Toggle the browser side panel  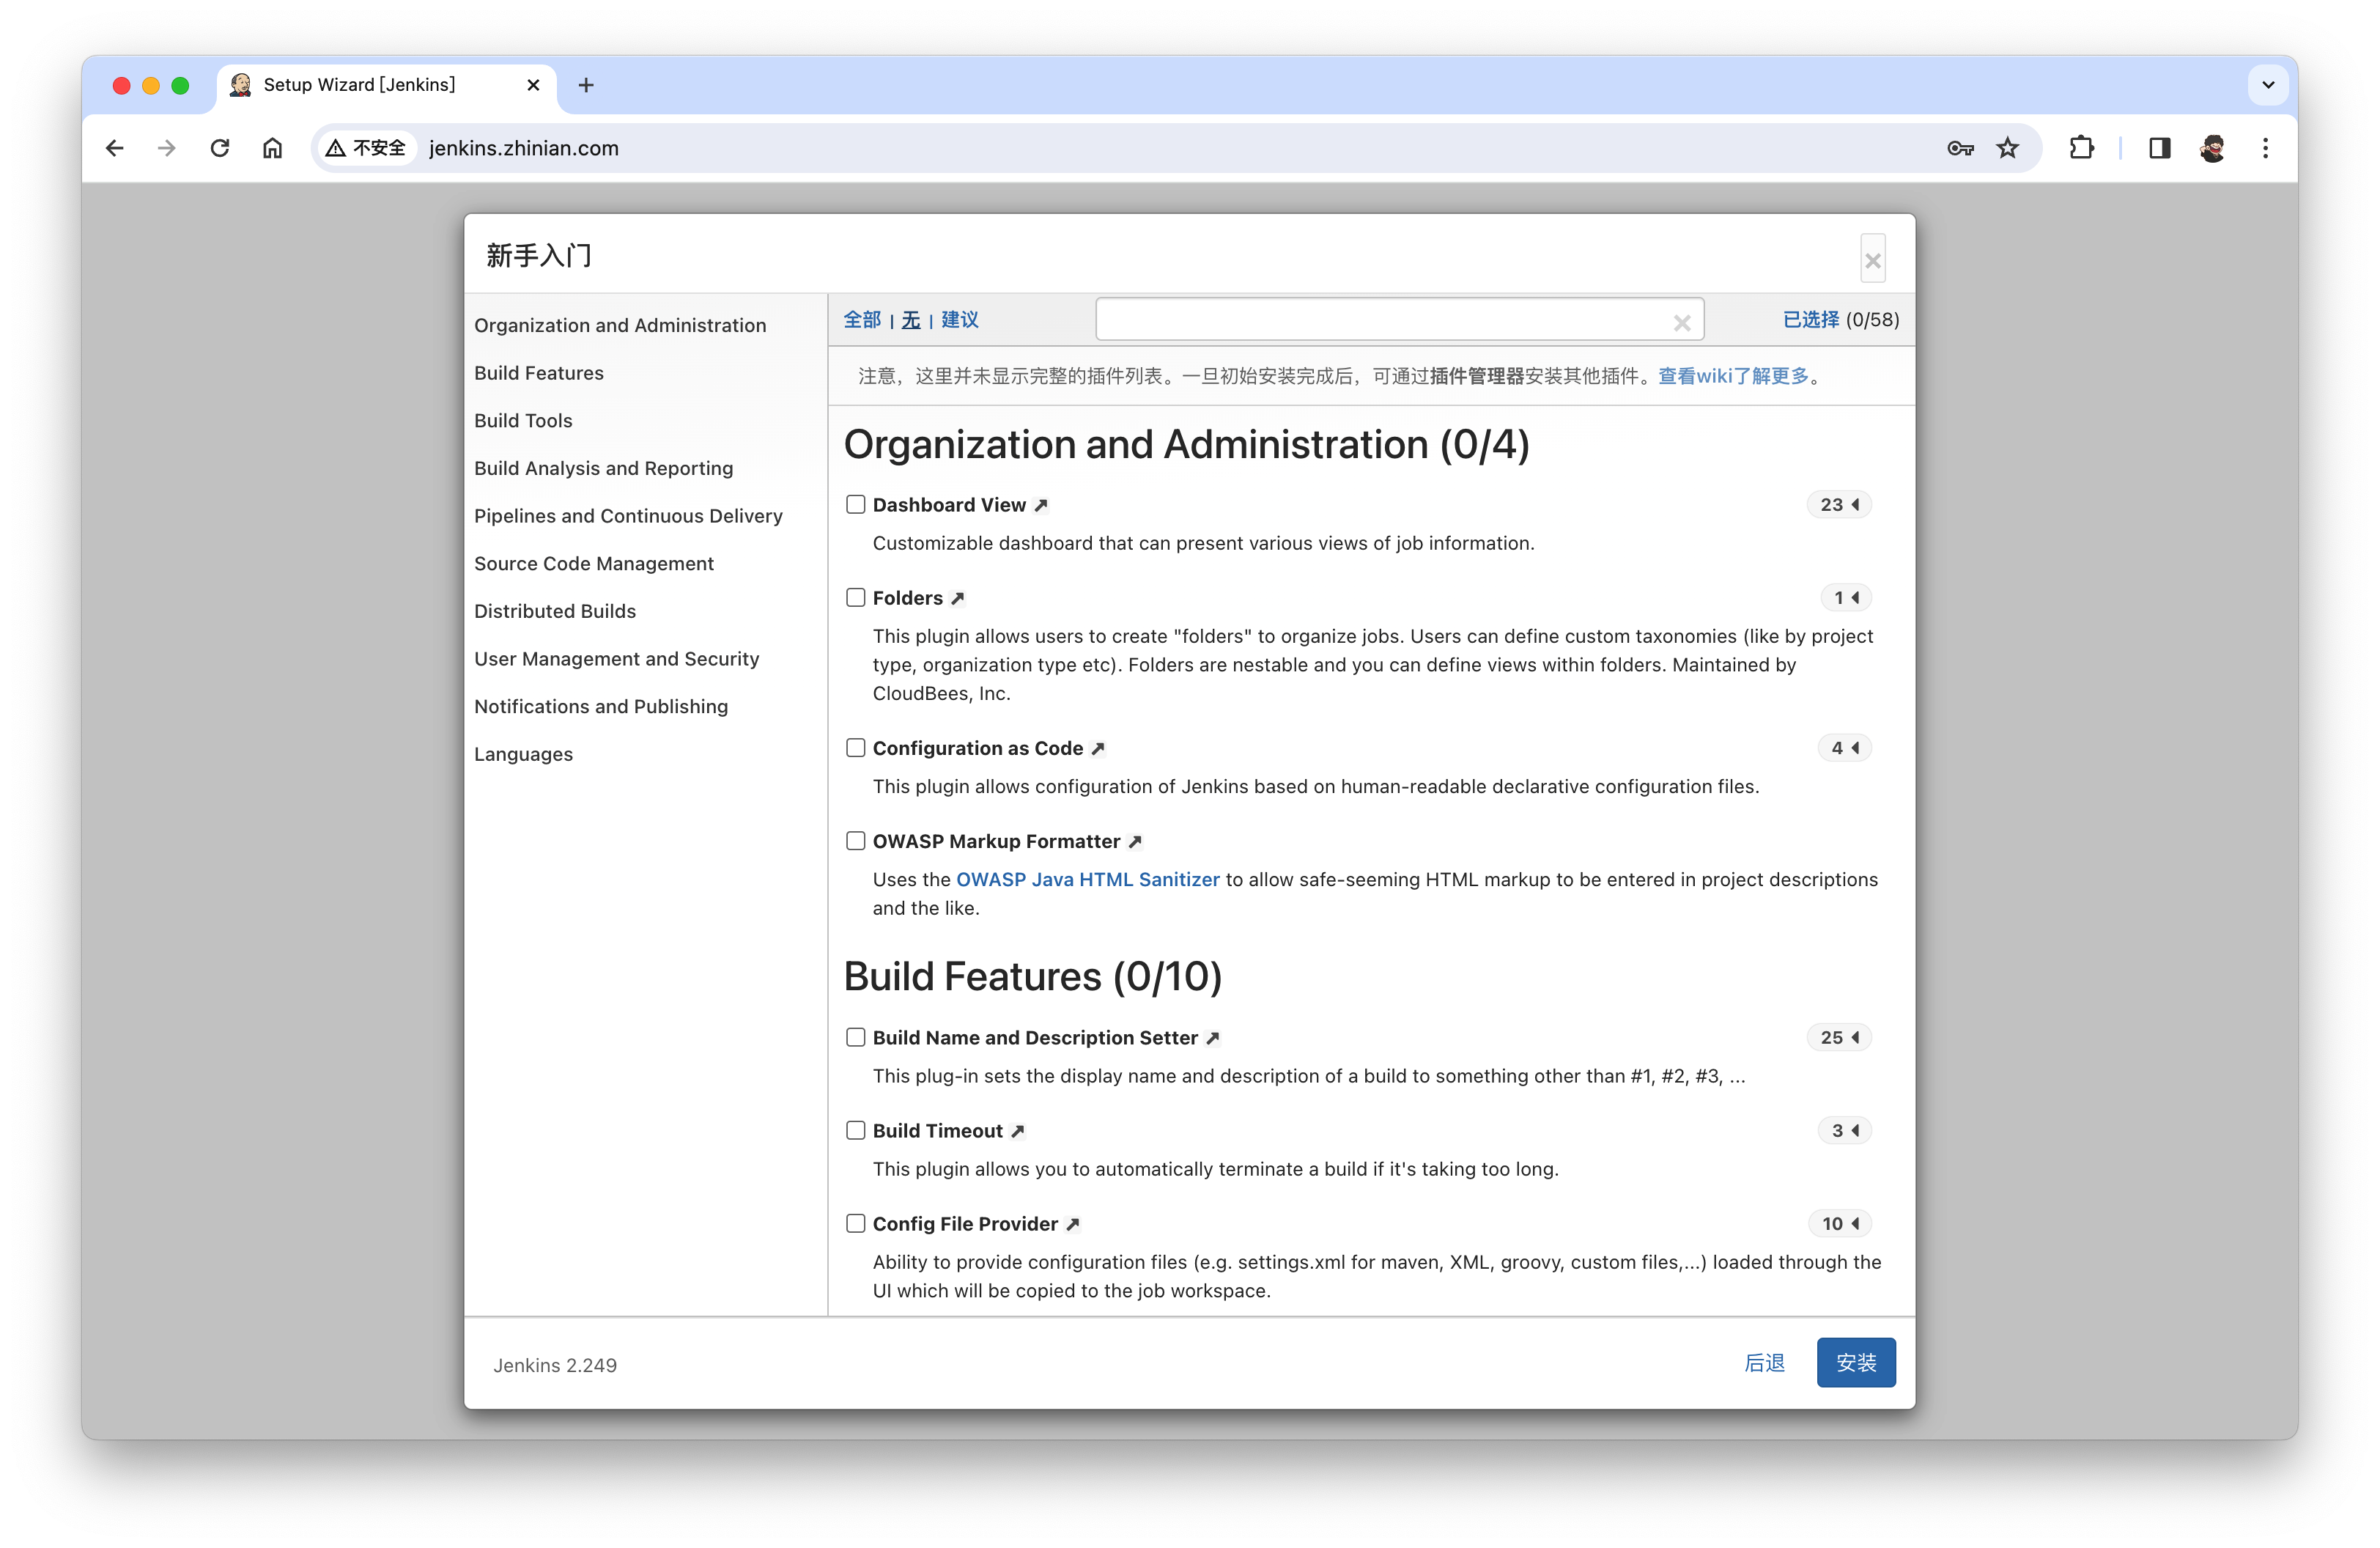click(x=2159, y=148)
